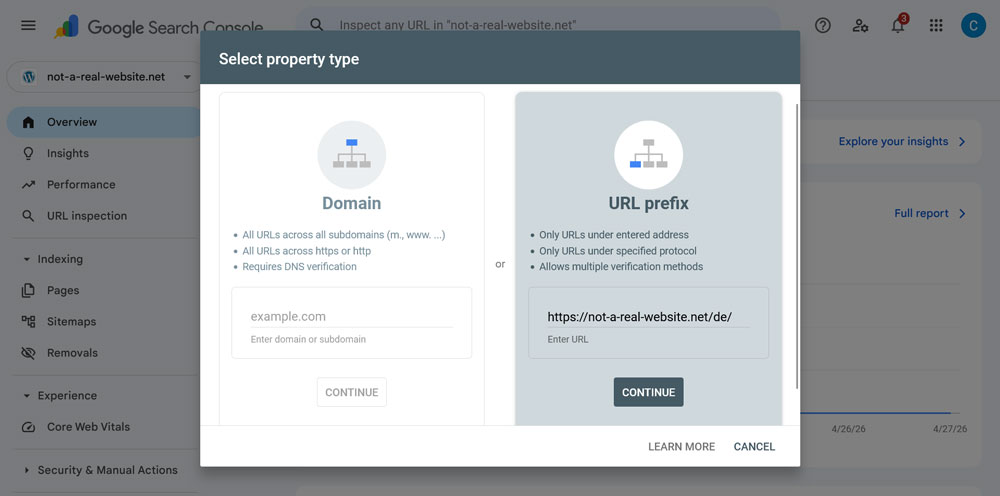Image resolution: width=1000 pixels, height=496 pixels.
Task: Click the Removals crossed-eye icon
Action: point(28,353)
